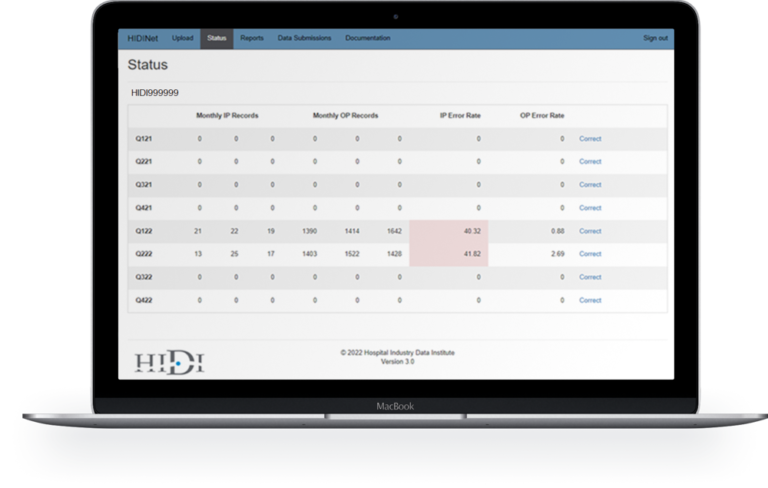Click Correct link for Q422

click(590, 300)
